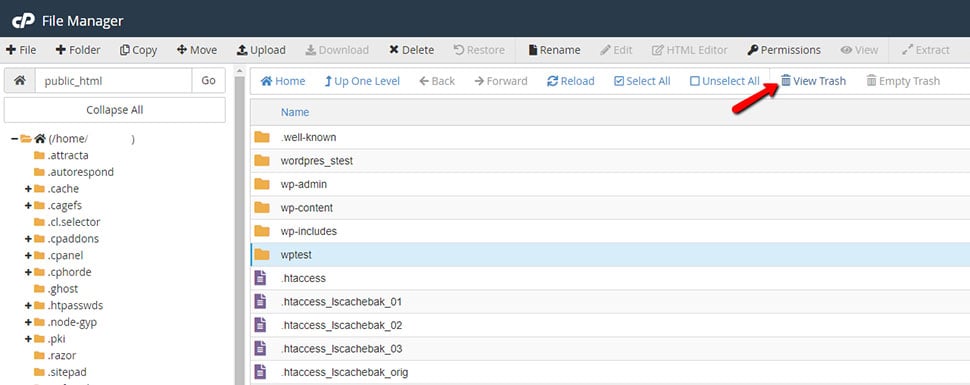
Task: Expand the .pki folder in tree
Action: pyautogui.click(x=28, y=339)
